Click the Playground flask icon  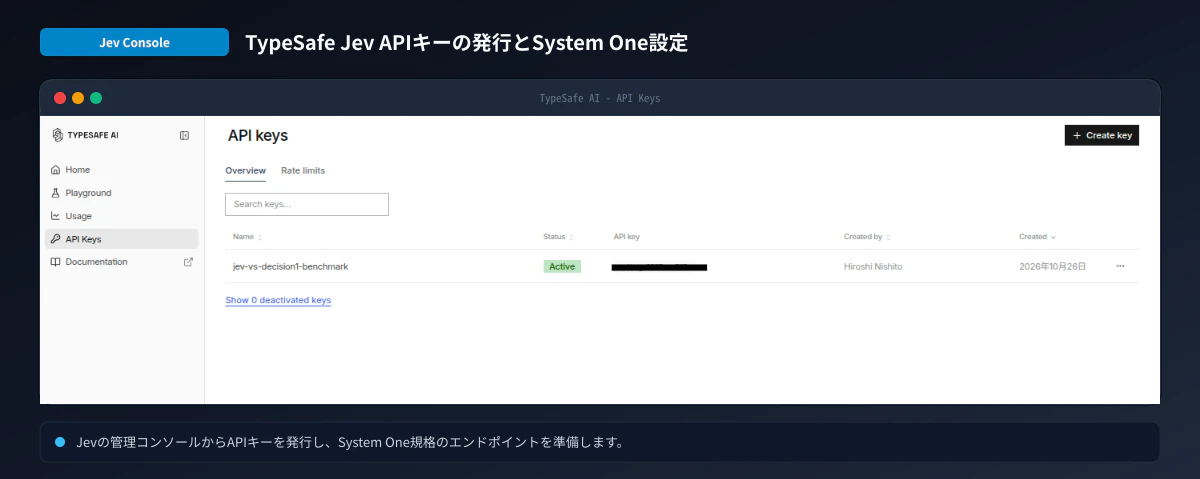56,193
